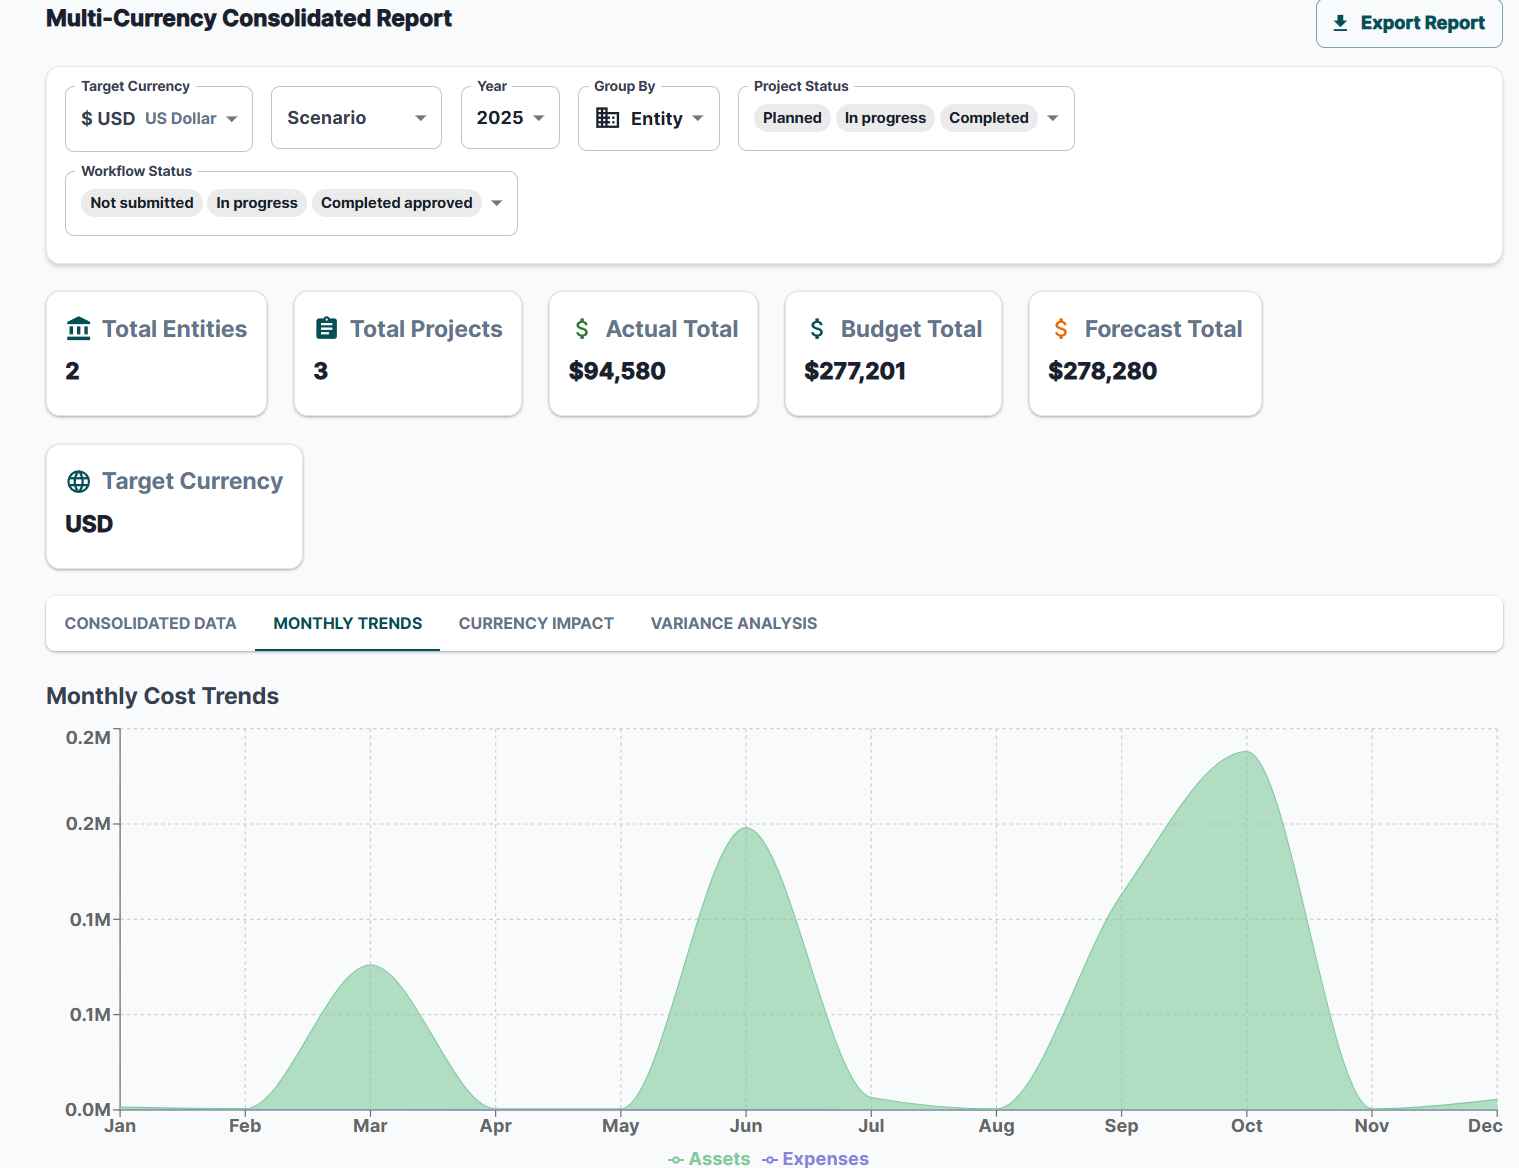This screenshot has width=1519, height=1168.
Task: Expand the Year 2025 dropdown
Action: 510,117
